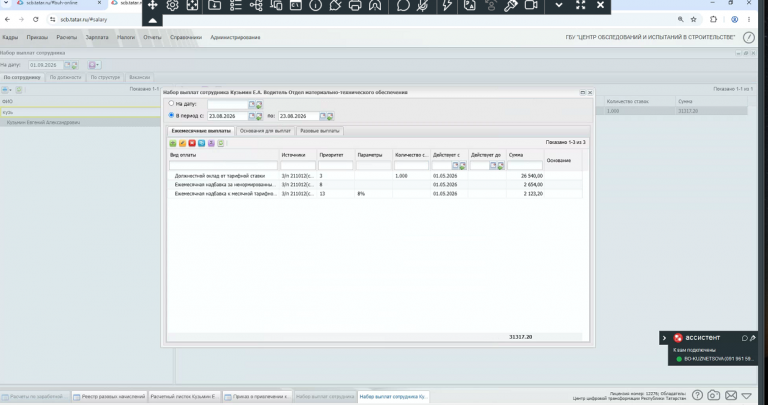Click green add-record icon in payments toolbar

coord(173,143)
